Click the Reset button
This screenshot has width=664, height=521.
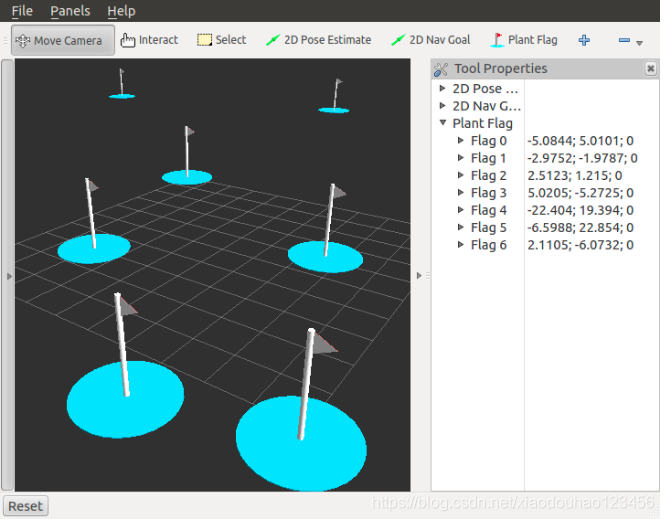[x=25, y=508]
